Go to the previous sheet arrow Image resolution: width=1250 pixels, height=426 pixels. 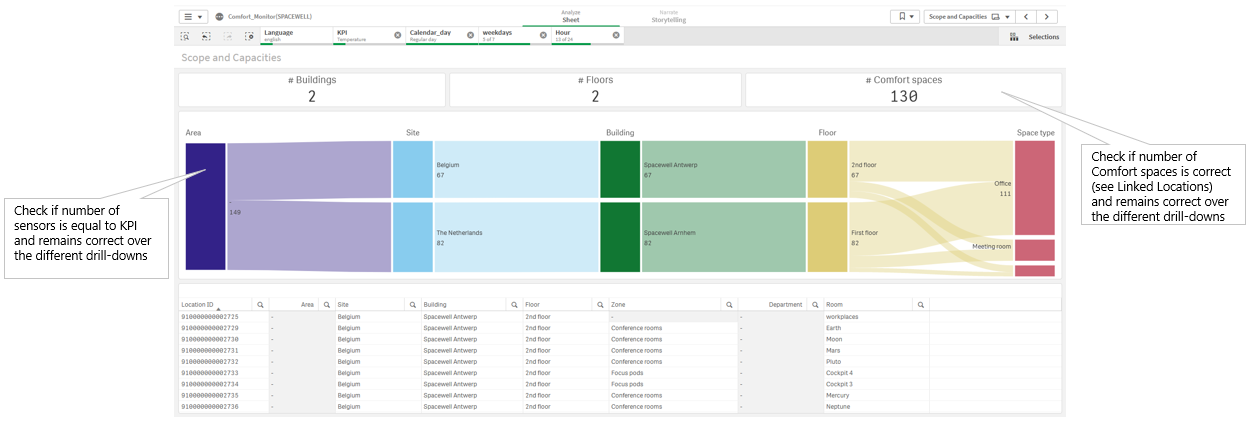click(1025, 17)
